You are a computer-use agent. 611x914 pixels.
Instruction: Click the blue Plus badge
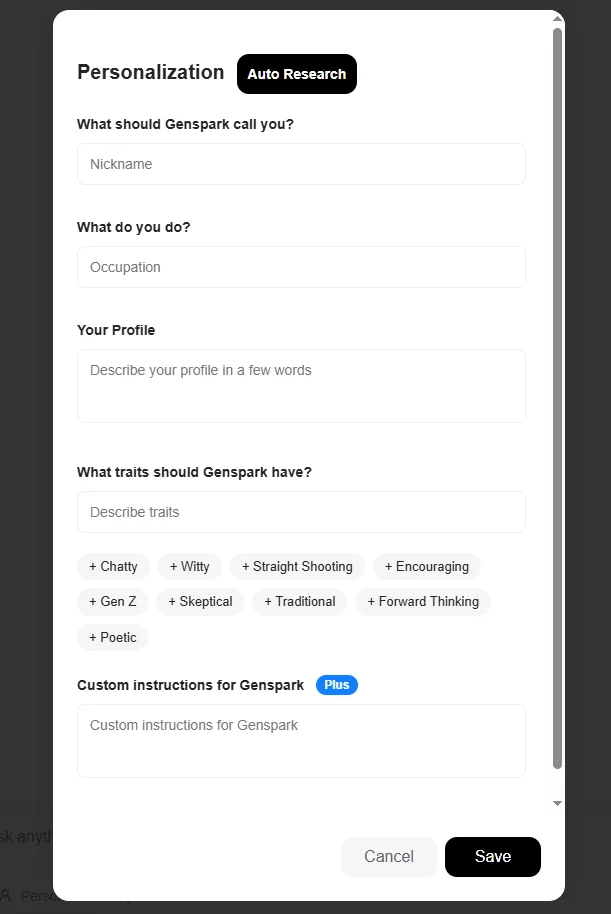337,685
